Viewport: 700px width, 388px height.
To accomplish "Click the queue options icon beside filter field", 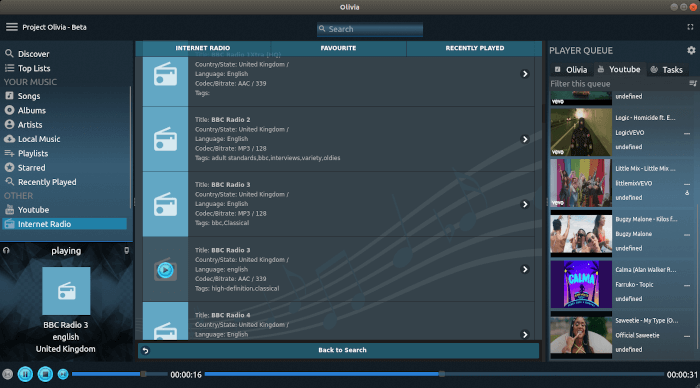I will click(x=692, y=83).
